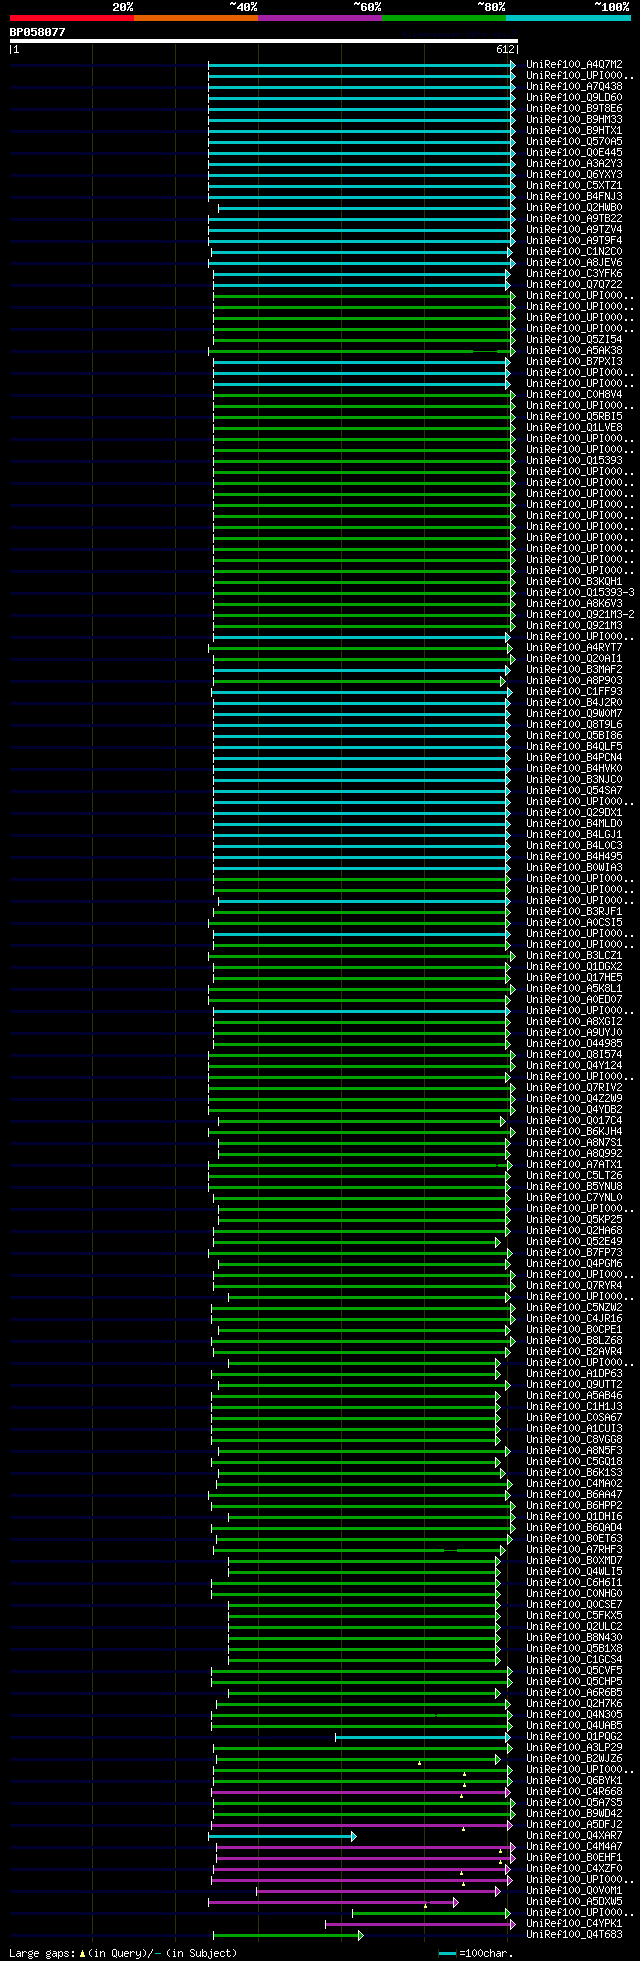Select label UniRef100_B0WIA3
This screenshot has height=1961, width=640.
[574, 868]
